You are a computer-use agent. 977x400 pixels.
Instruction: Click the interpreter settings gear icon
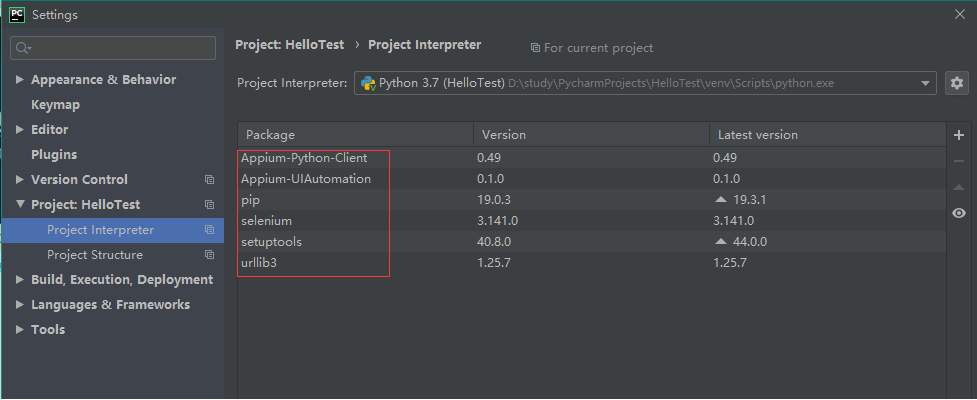[957, 83]
